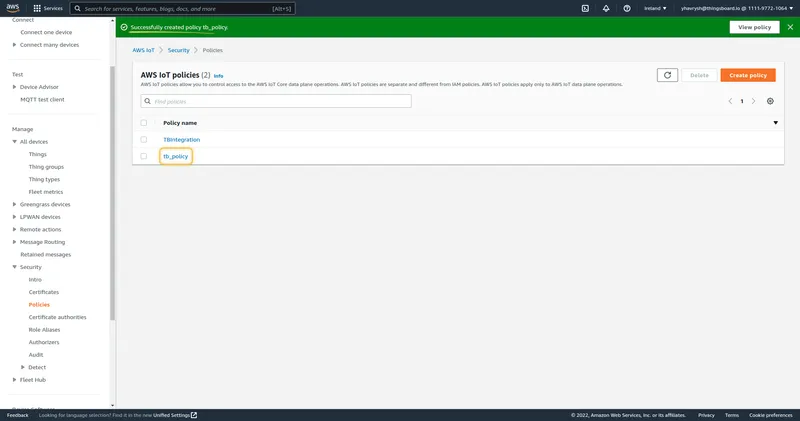Click the Feedback link
Viewport: 800px width, 421px height.
[x=18, y=415]
